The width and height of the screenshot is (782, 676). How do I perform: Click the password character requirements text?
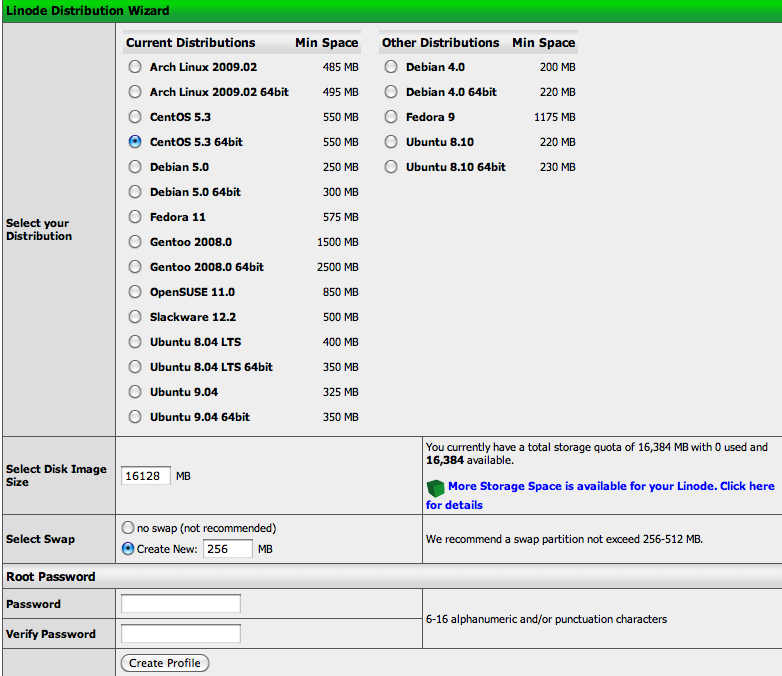point(546,619)
